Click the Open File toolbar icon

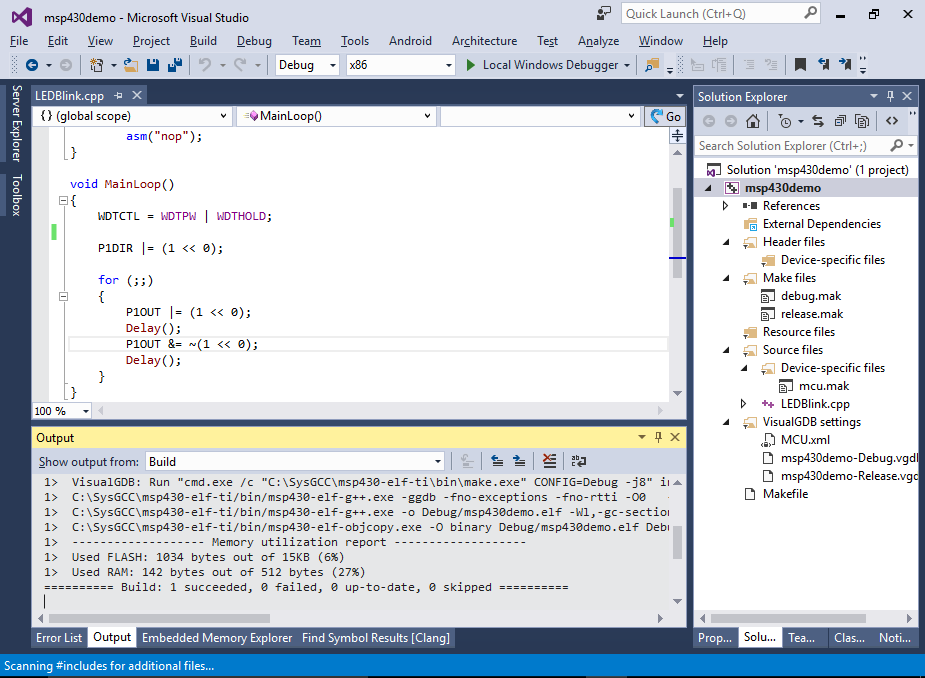click(131, 65)
